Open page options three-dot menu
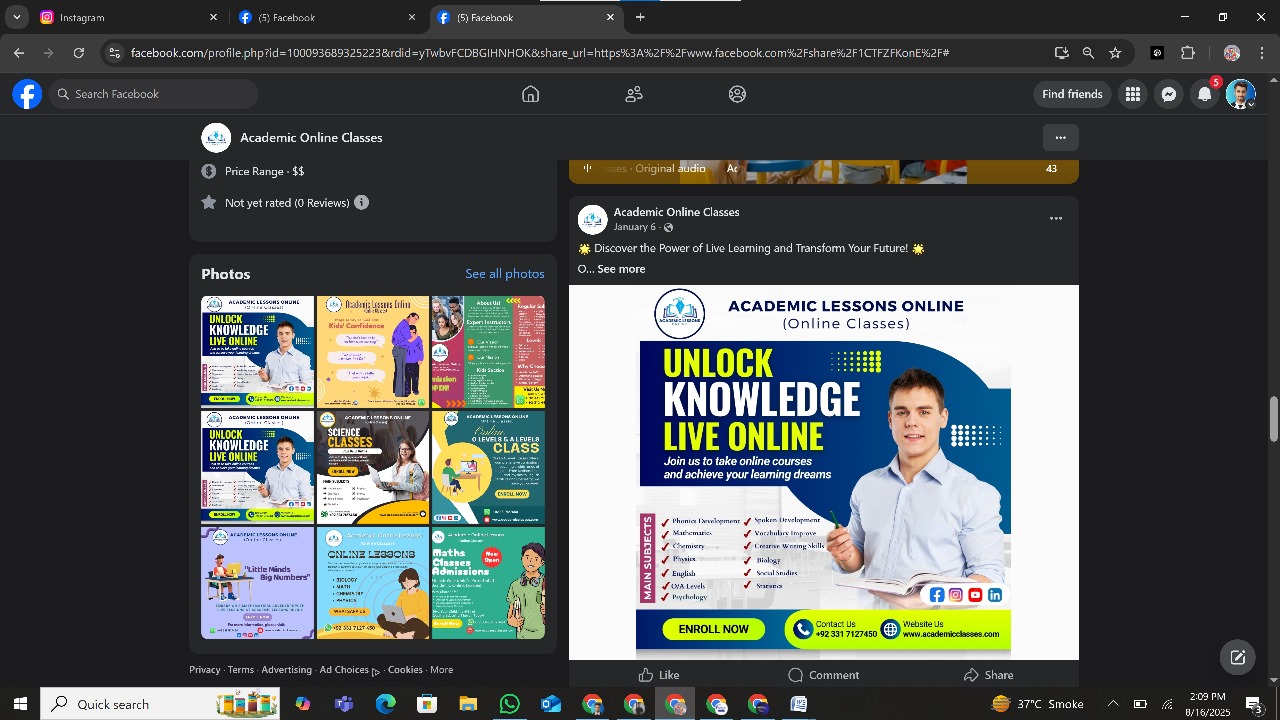This screenshot has height=720, width=1280. [x=1060, y=138]
